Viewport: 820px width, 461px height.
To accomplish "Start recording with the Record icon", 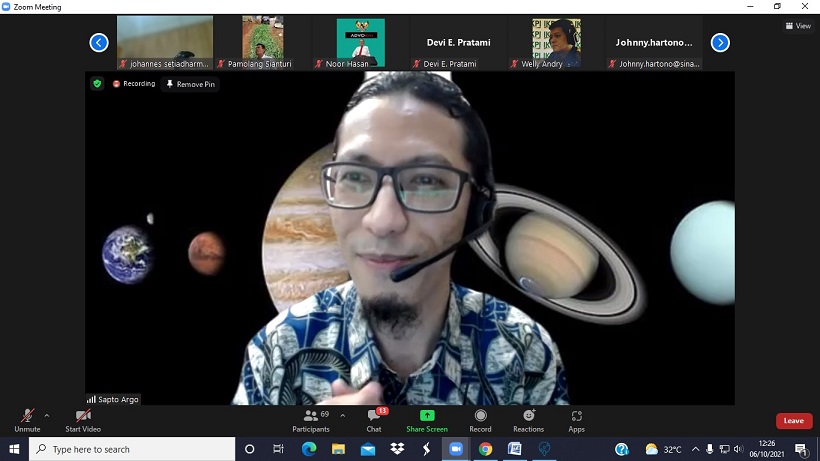I will [480, 415].
